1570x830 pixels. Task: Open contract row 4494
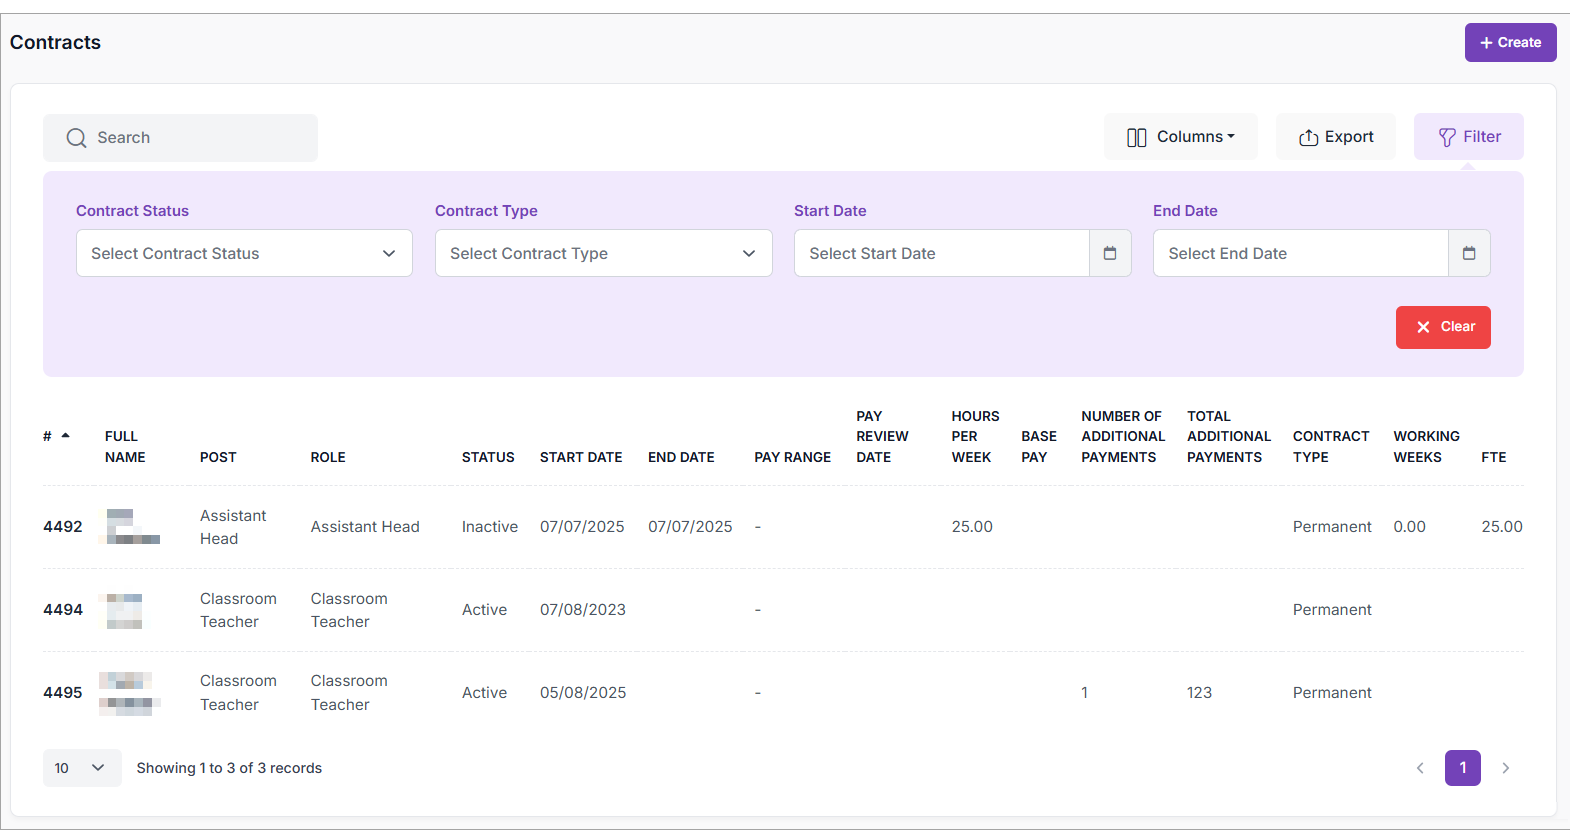[62, 610]
